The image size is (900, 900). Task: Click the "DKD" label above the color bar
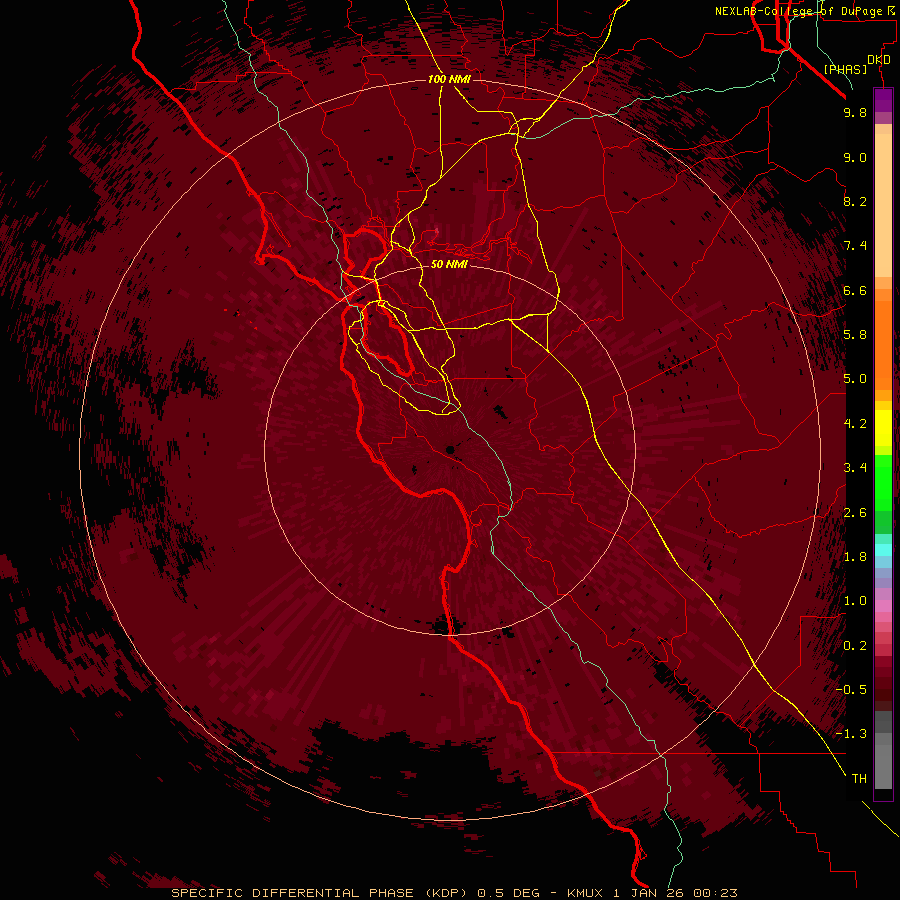click(x=879, y=60)
